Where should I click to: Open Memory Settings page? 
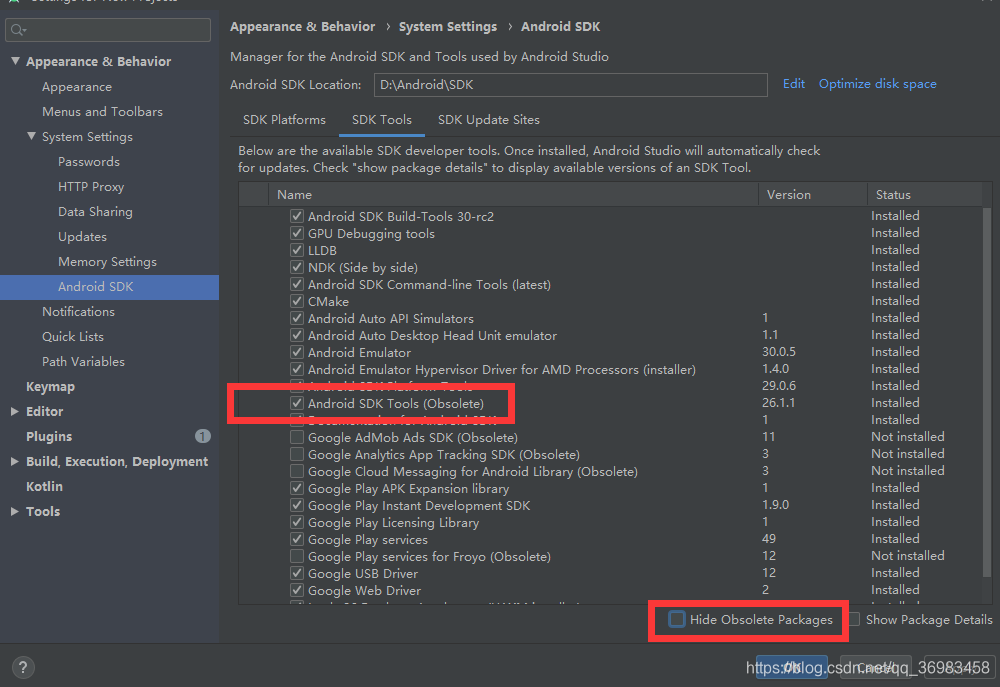107,262
